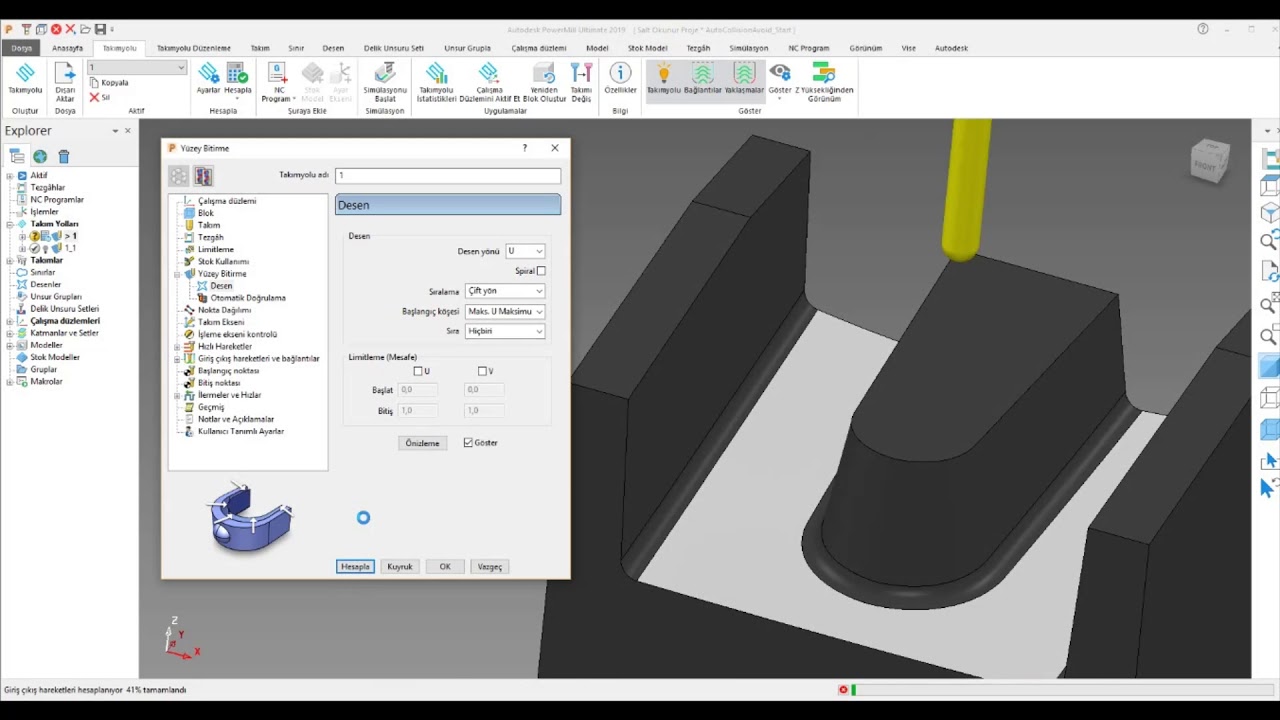Expand Hızlı Hareketler in dialog tree
This screenshot has height=720, width=1280.
(177, 347)
